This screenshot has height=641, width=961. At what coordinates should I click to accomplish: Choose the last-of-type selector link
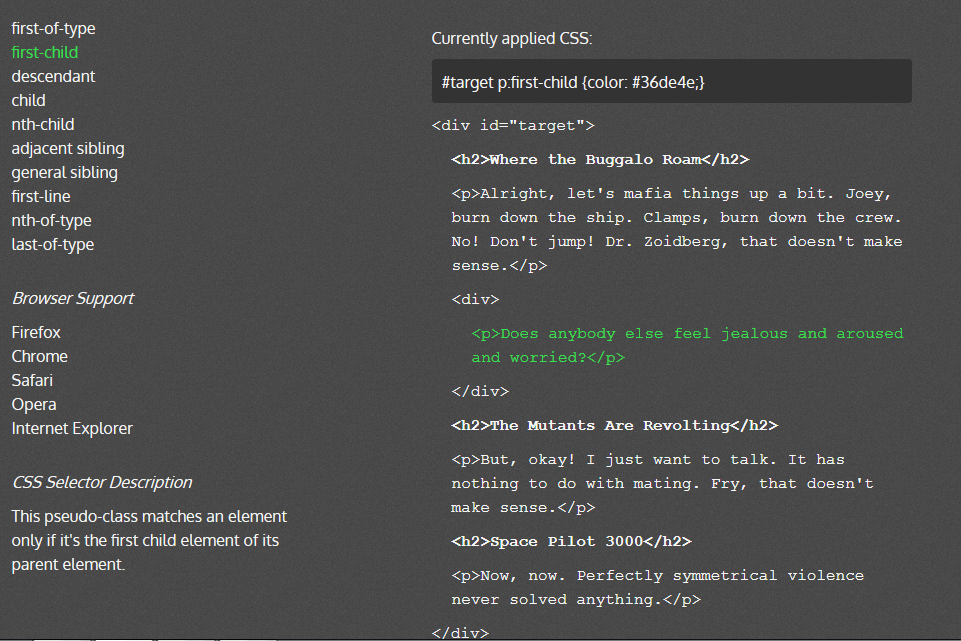[x=53, y=245]
